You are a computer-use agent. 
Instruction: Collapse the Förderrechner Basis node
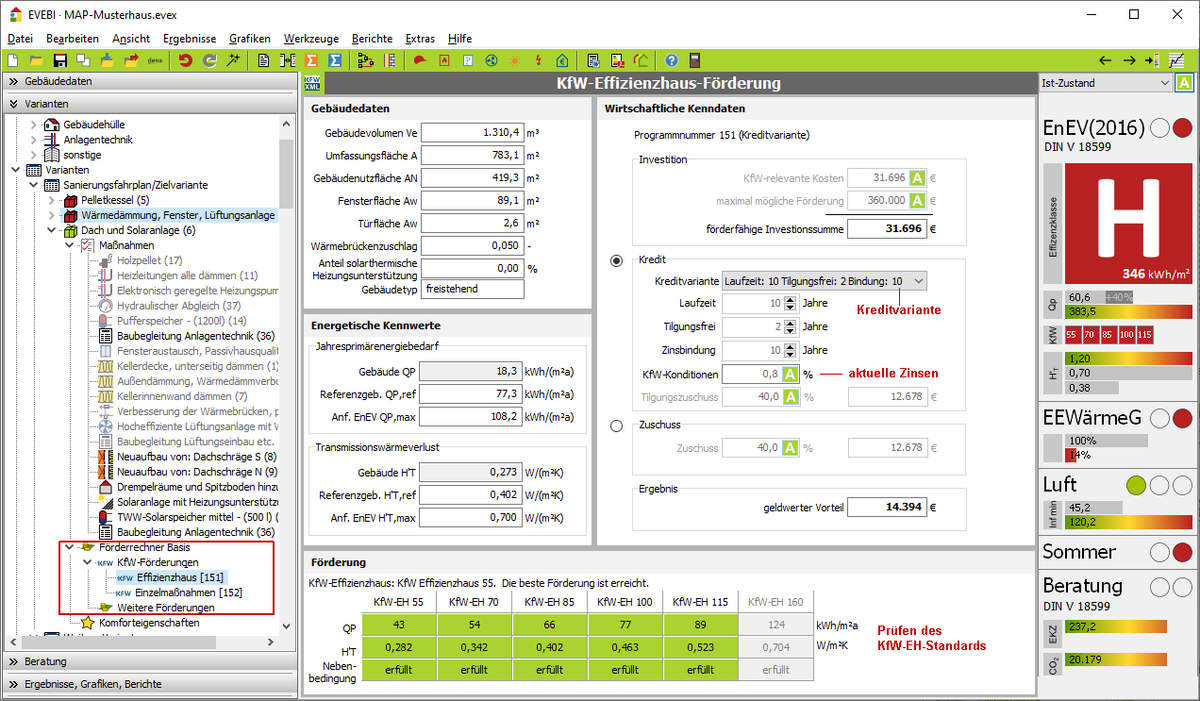click(69, 547)
